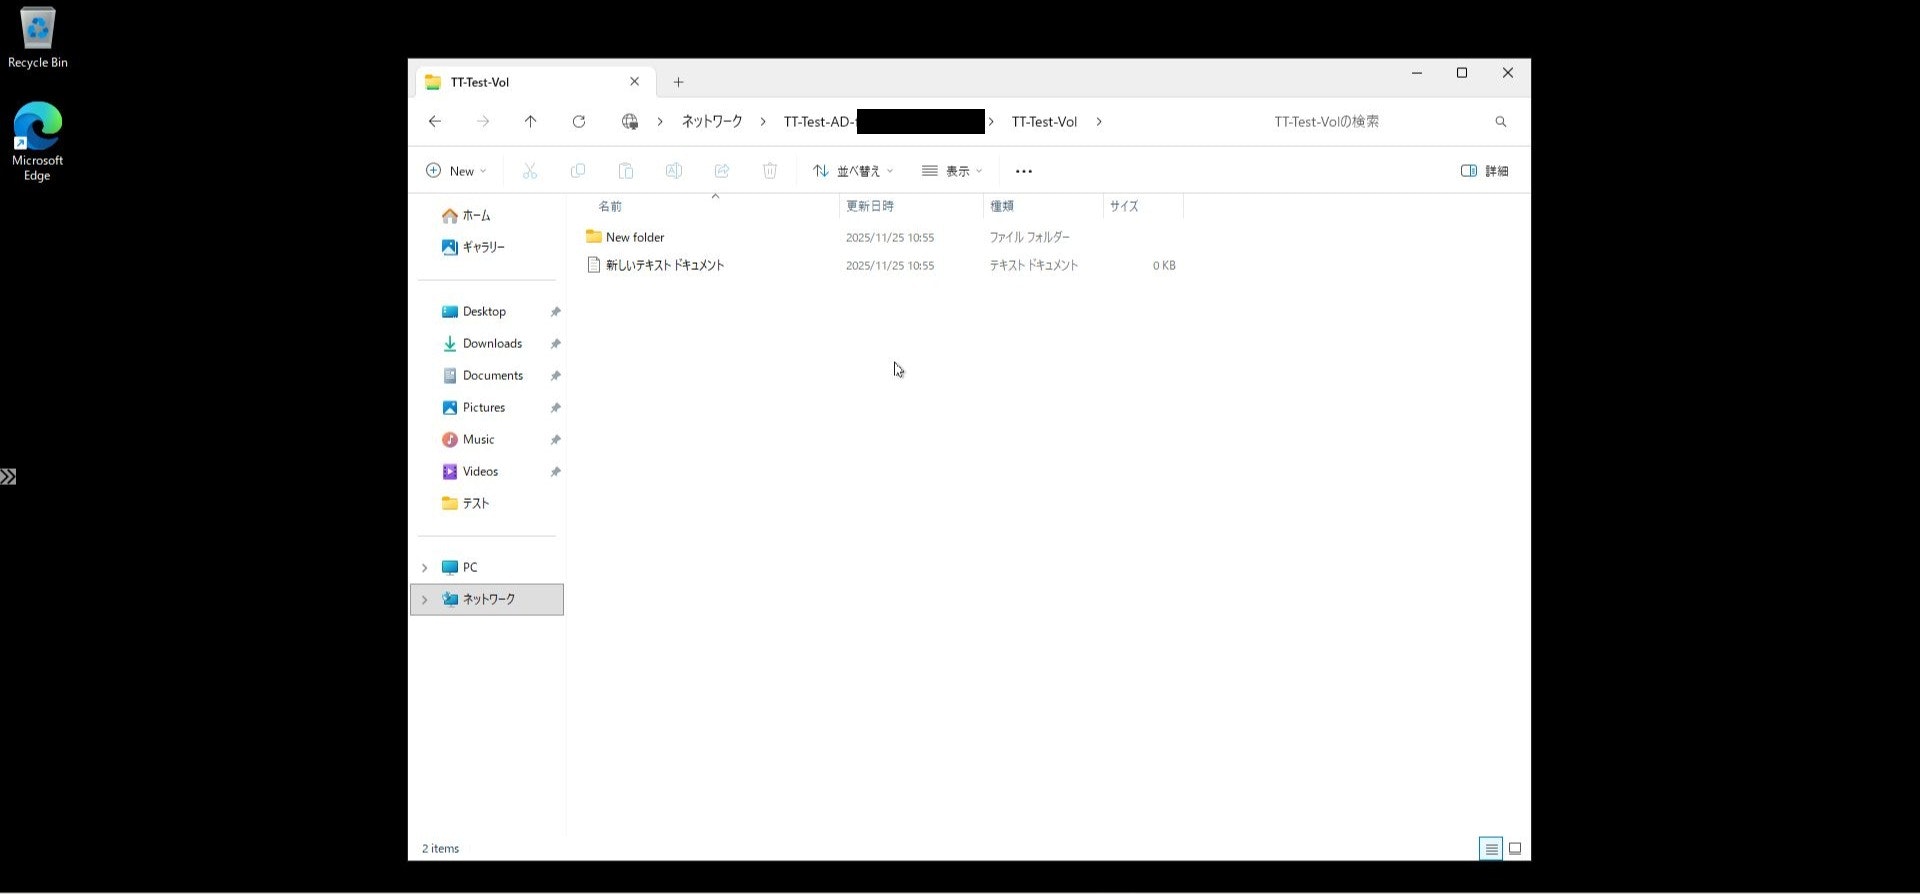
Task: Click the Delete trash icon
Action: coord(770,171)
